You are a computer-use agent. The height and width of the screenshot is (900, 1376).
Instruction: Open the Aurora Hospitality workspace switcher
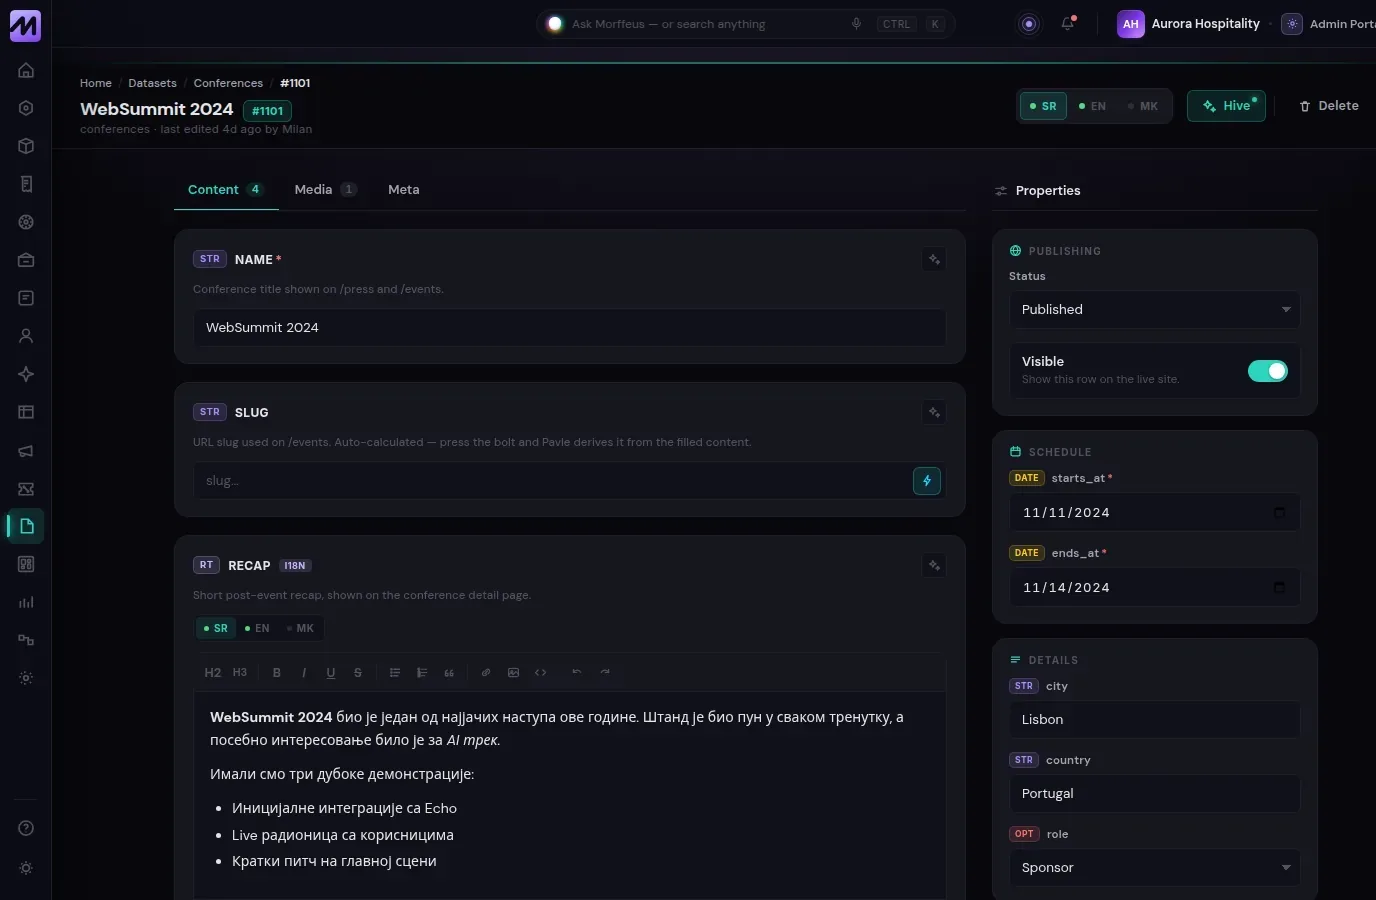pos(1189,24)
